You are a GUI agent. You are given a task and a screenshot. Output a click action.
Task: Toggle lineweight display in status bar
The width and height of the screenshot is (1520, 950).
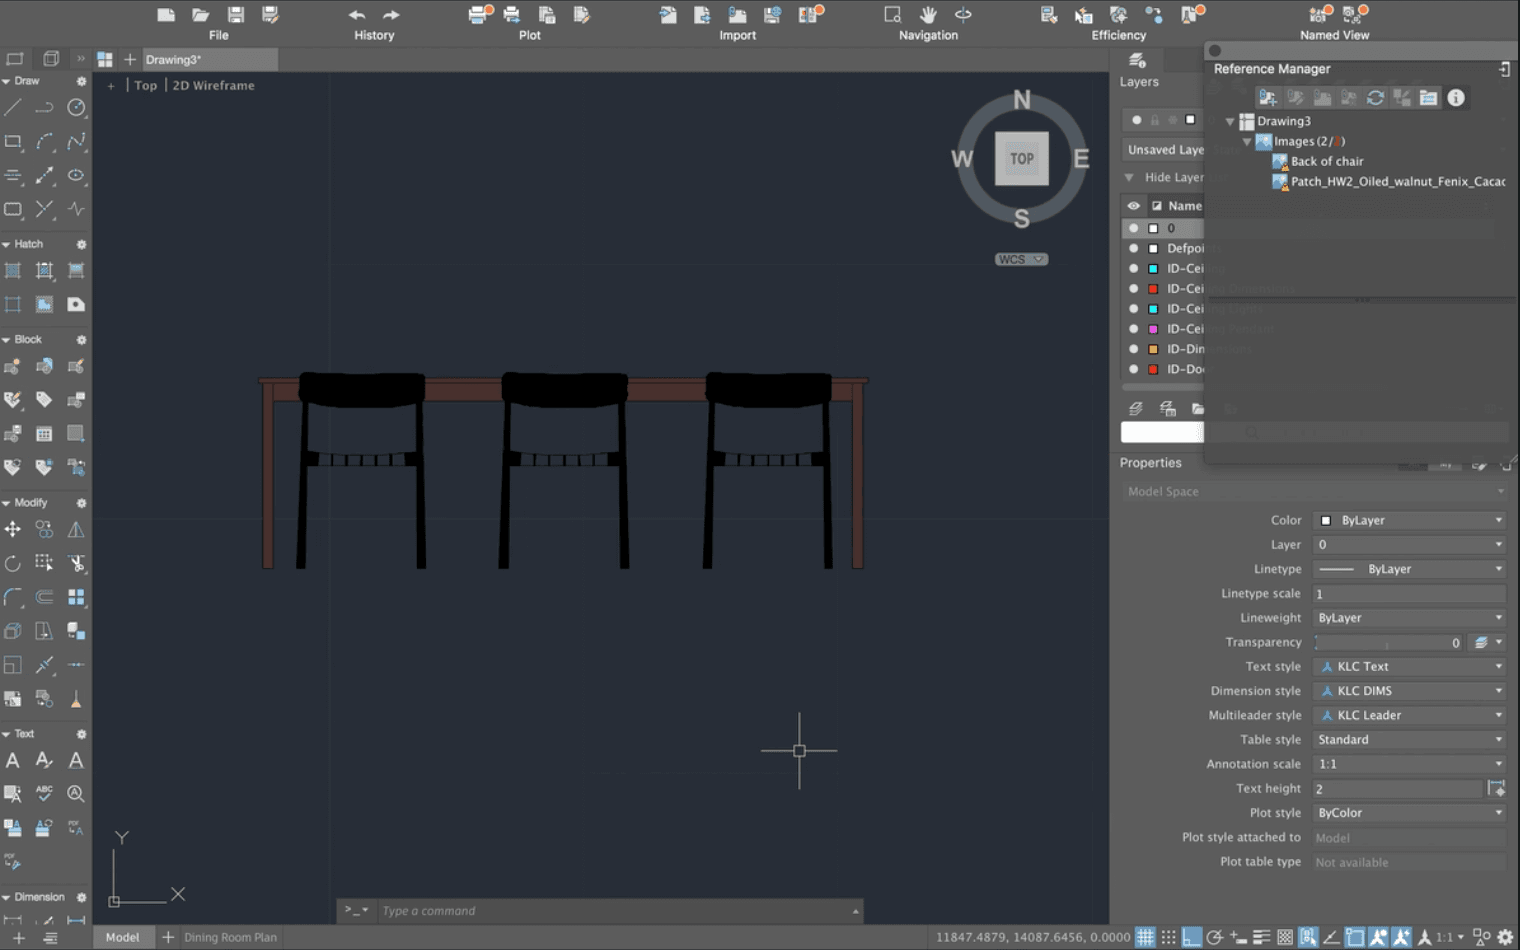tap(1262, 937)
